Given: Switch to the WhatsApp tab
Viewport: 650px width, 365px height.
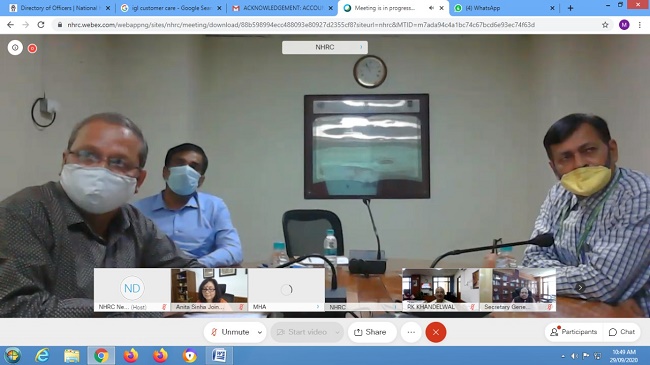Looking at the screenshot, I should (x=503, y=8).
